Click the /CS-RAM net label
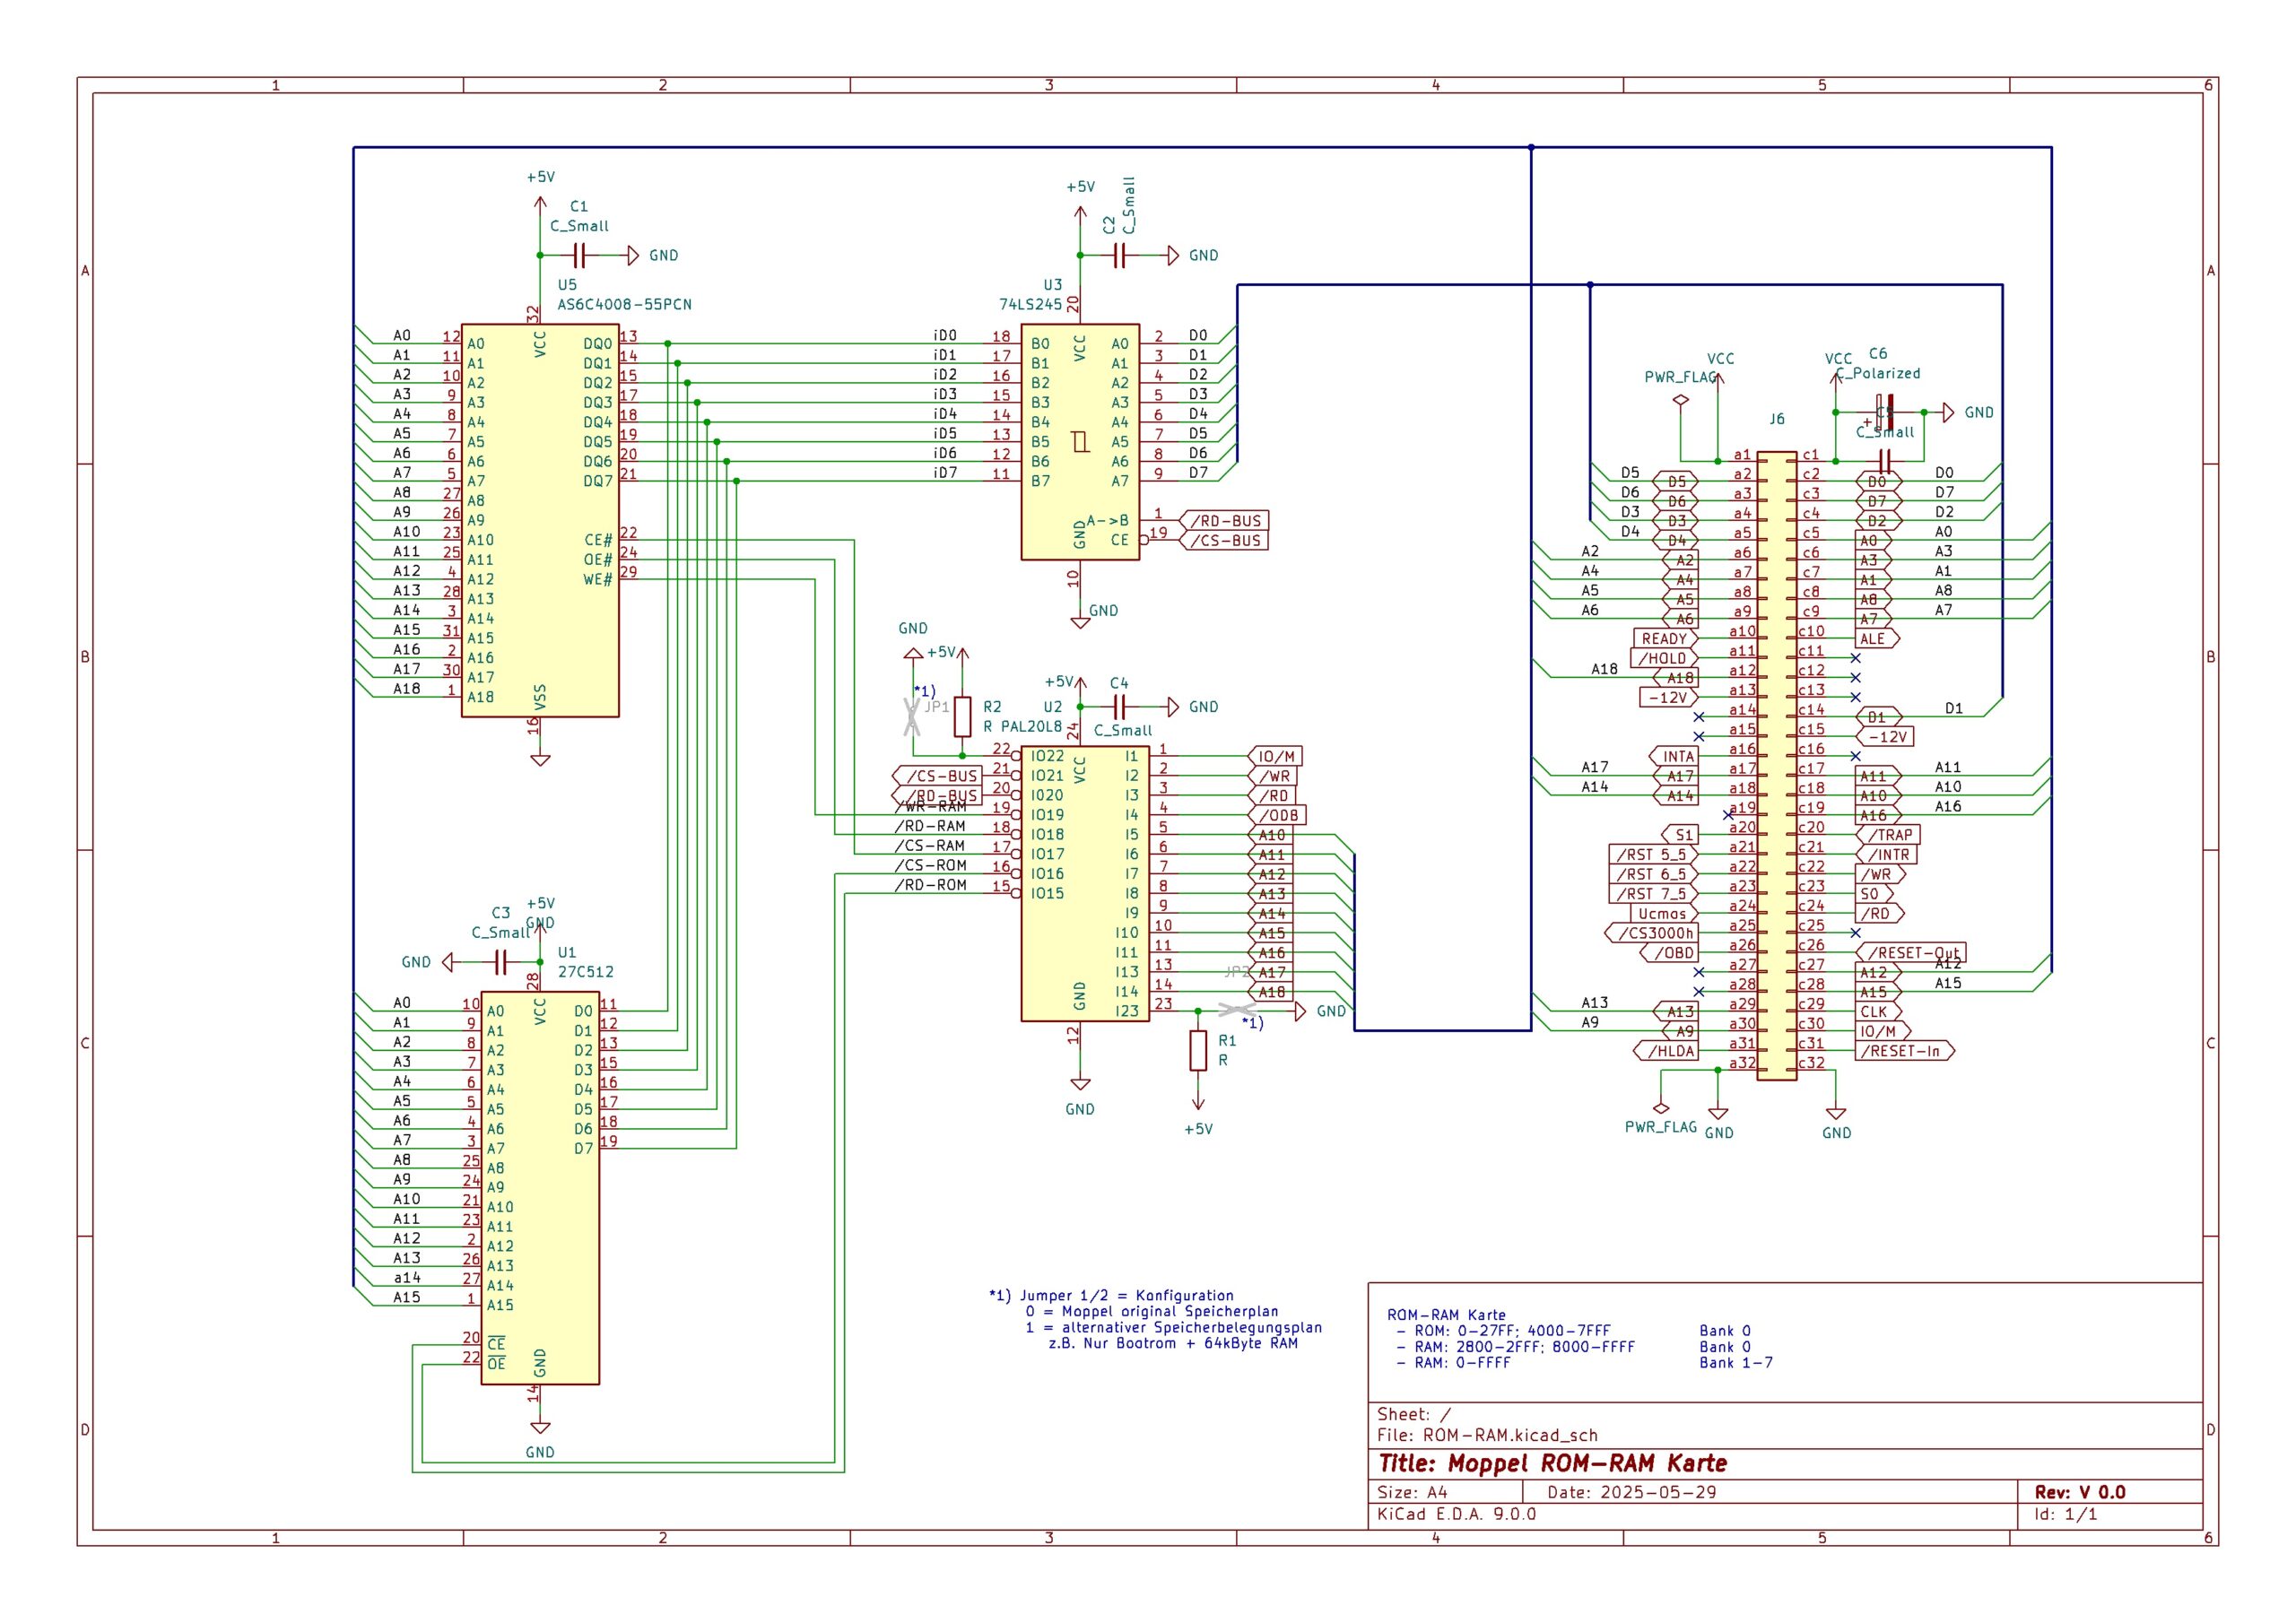2296x1623 pixels. point(930,845)
